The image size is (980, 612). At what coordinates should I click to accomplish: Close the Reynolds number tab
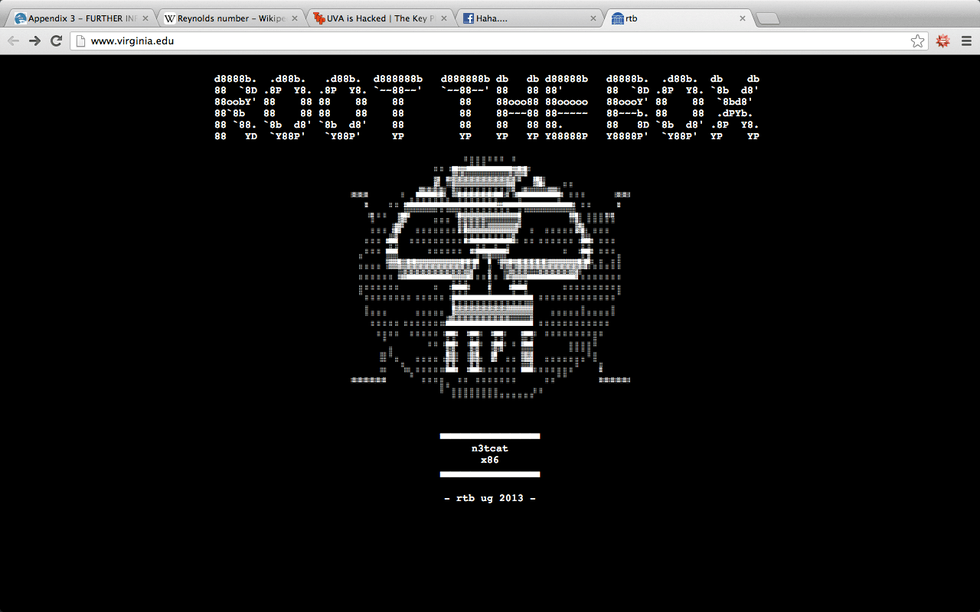294,18
